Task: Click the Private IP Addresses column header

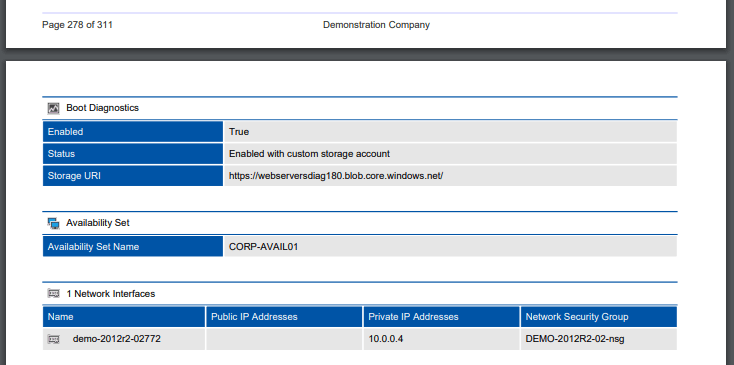Action: [x=441, y=317]
